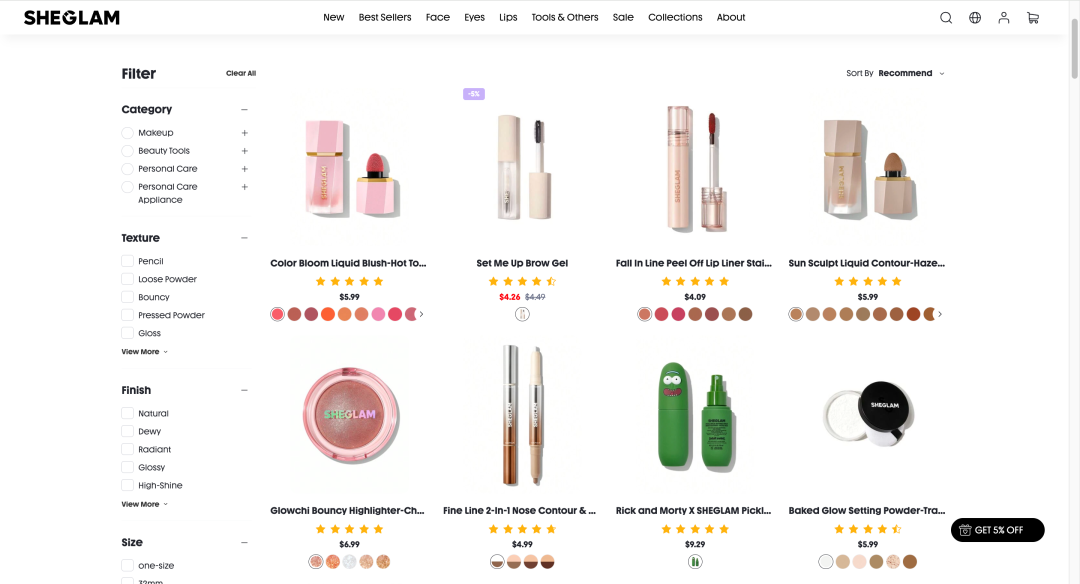Check the Loose Powder texture filter
1080x584 pixels.
(x=127, y=279)
